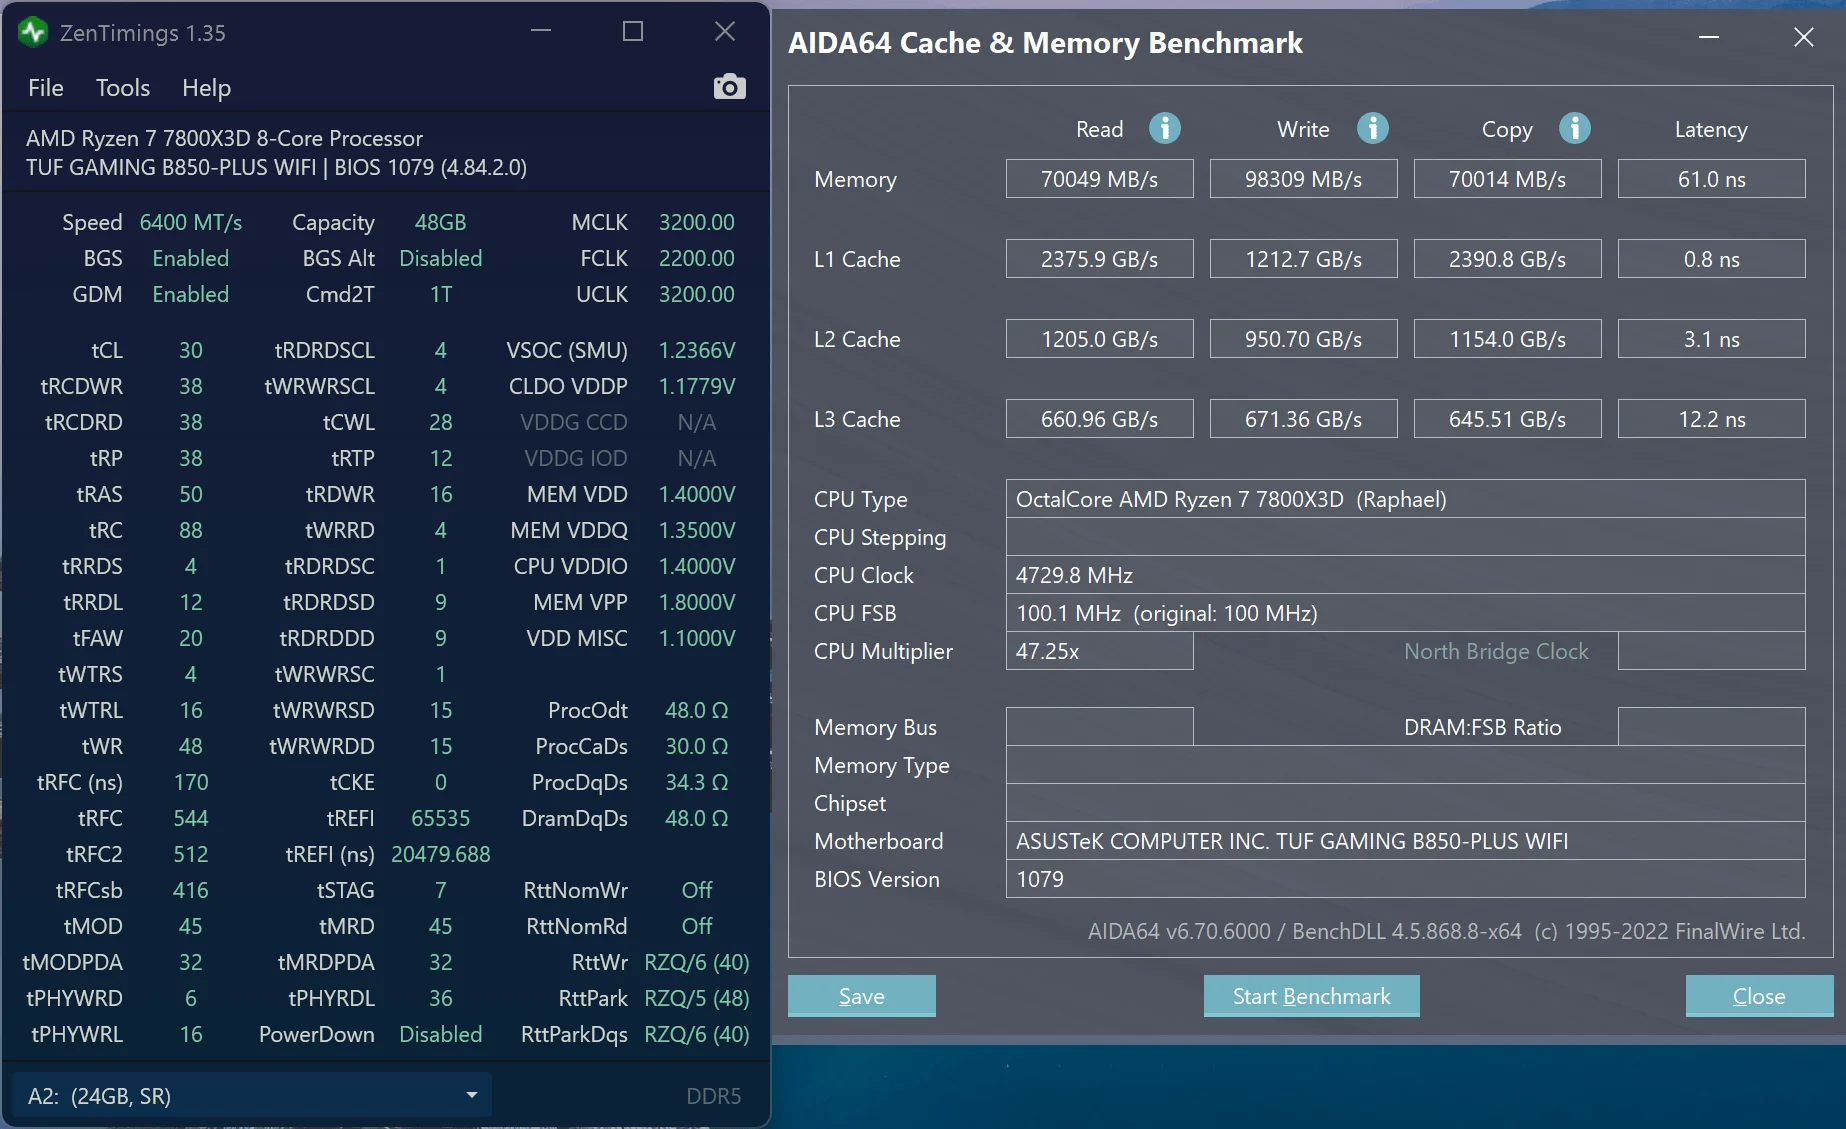Click the L1 Cache latency 0.8 ns

pyautogui.click(x=1712, y=259)
